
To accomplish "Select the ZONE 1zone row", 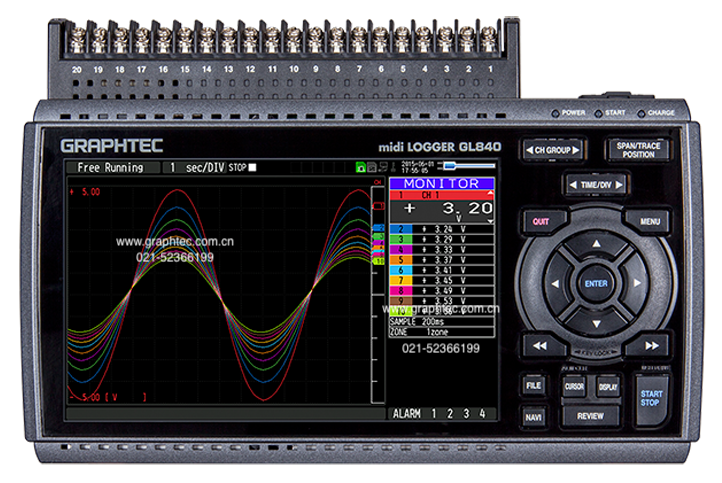I will (442, 332).
